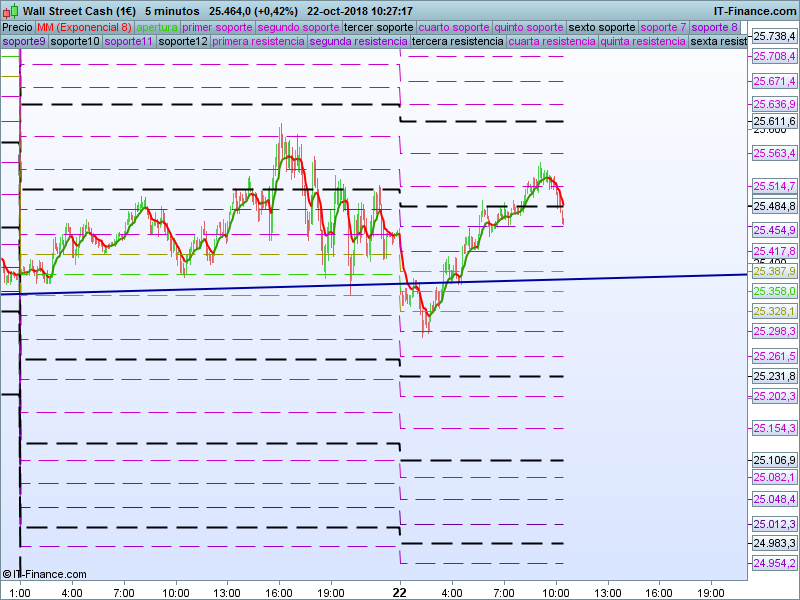Select the 25.611,6 price label
800x600 pixels.
pos(774,121)
